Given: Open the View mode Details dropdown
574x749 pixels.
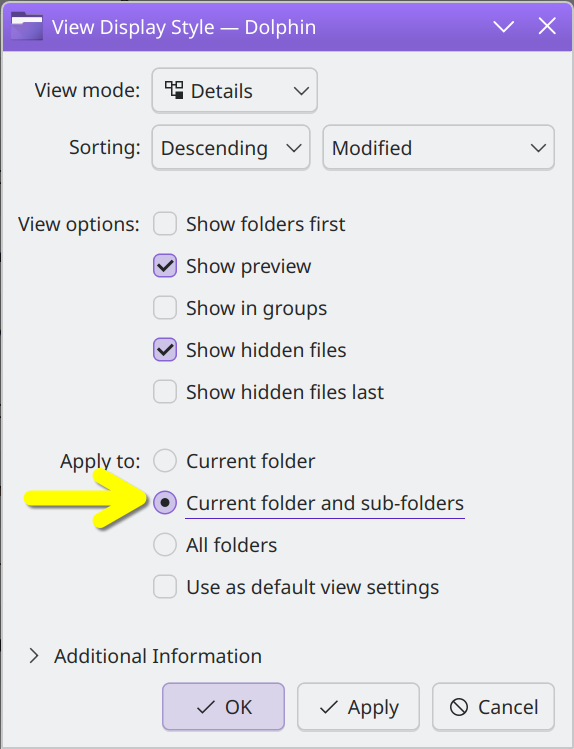Looking at the screenshot, I should click(x=234, y=91).
